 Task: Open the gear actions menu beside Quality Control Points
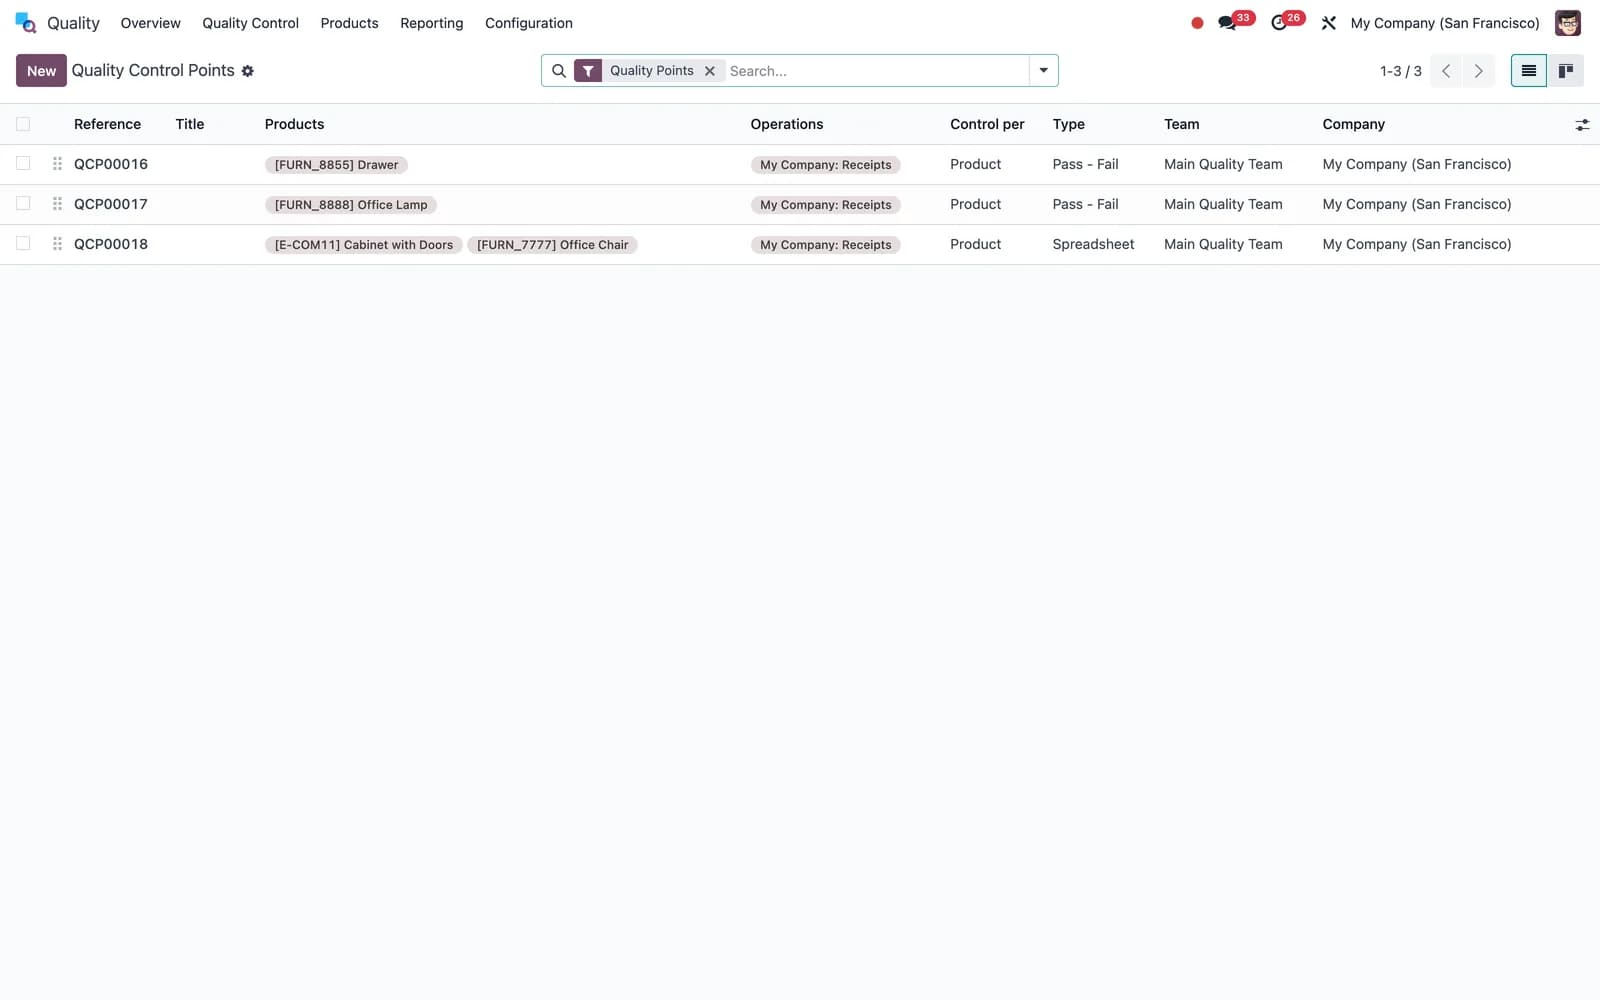pos(247,71)
